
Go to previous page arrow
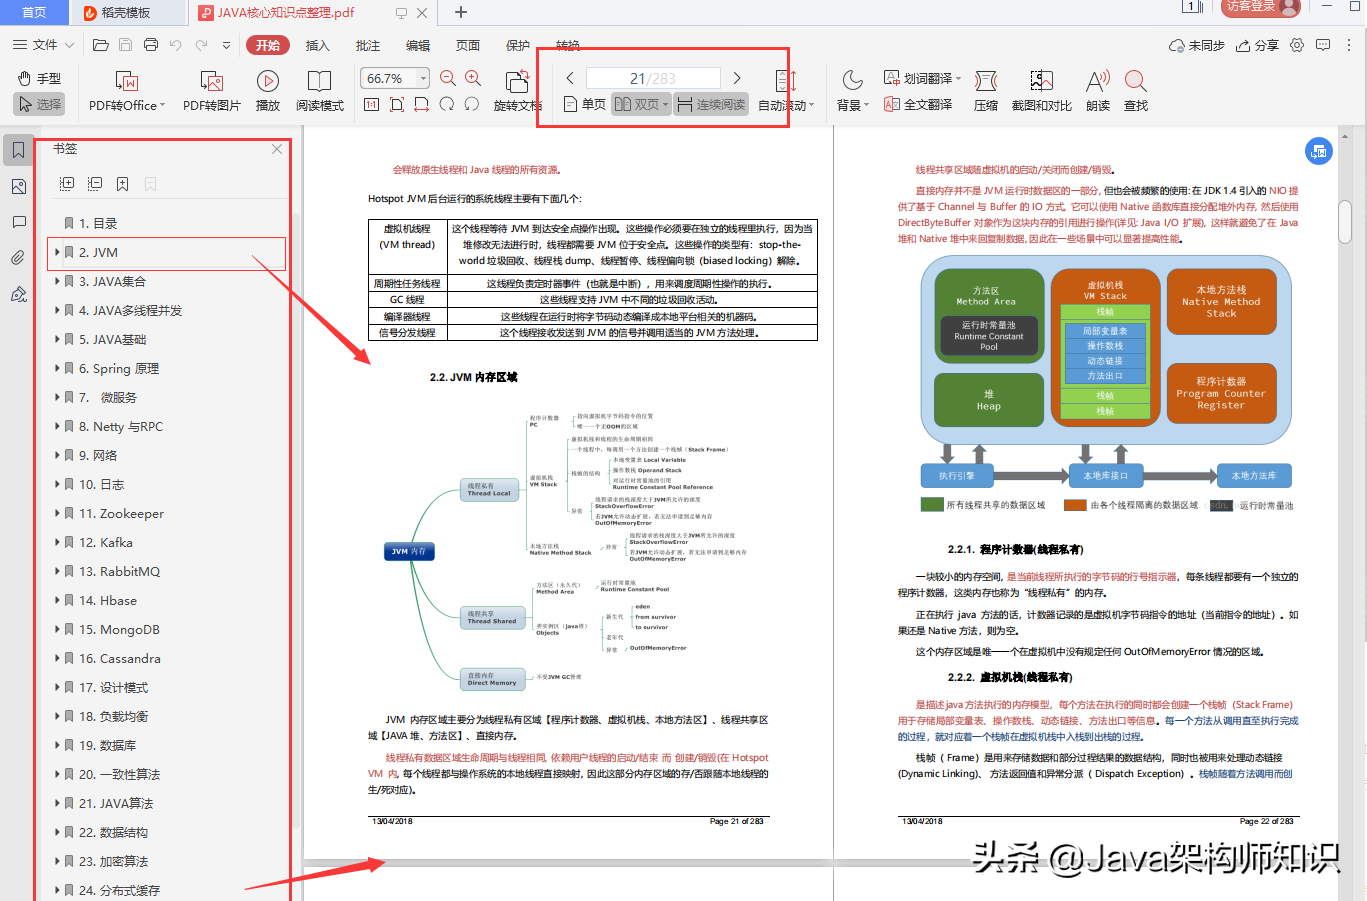[570, 78]
